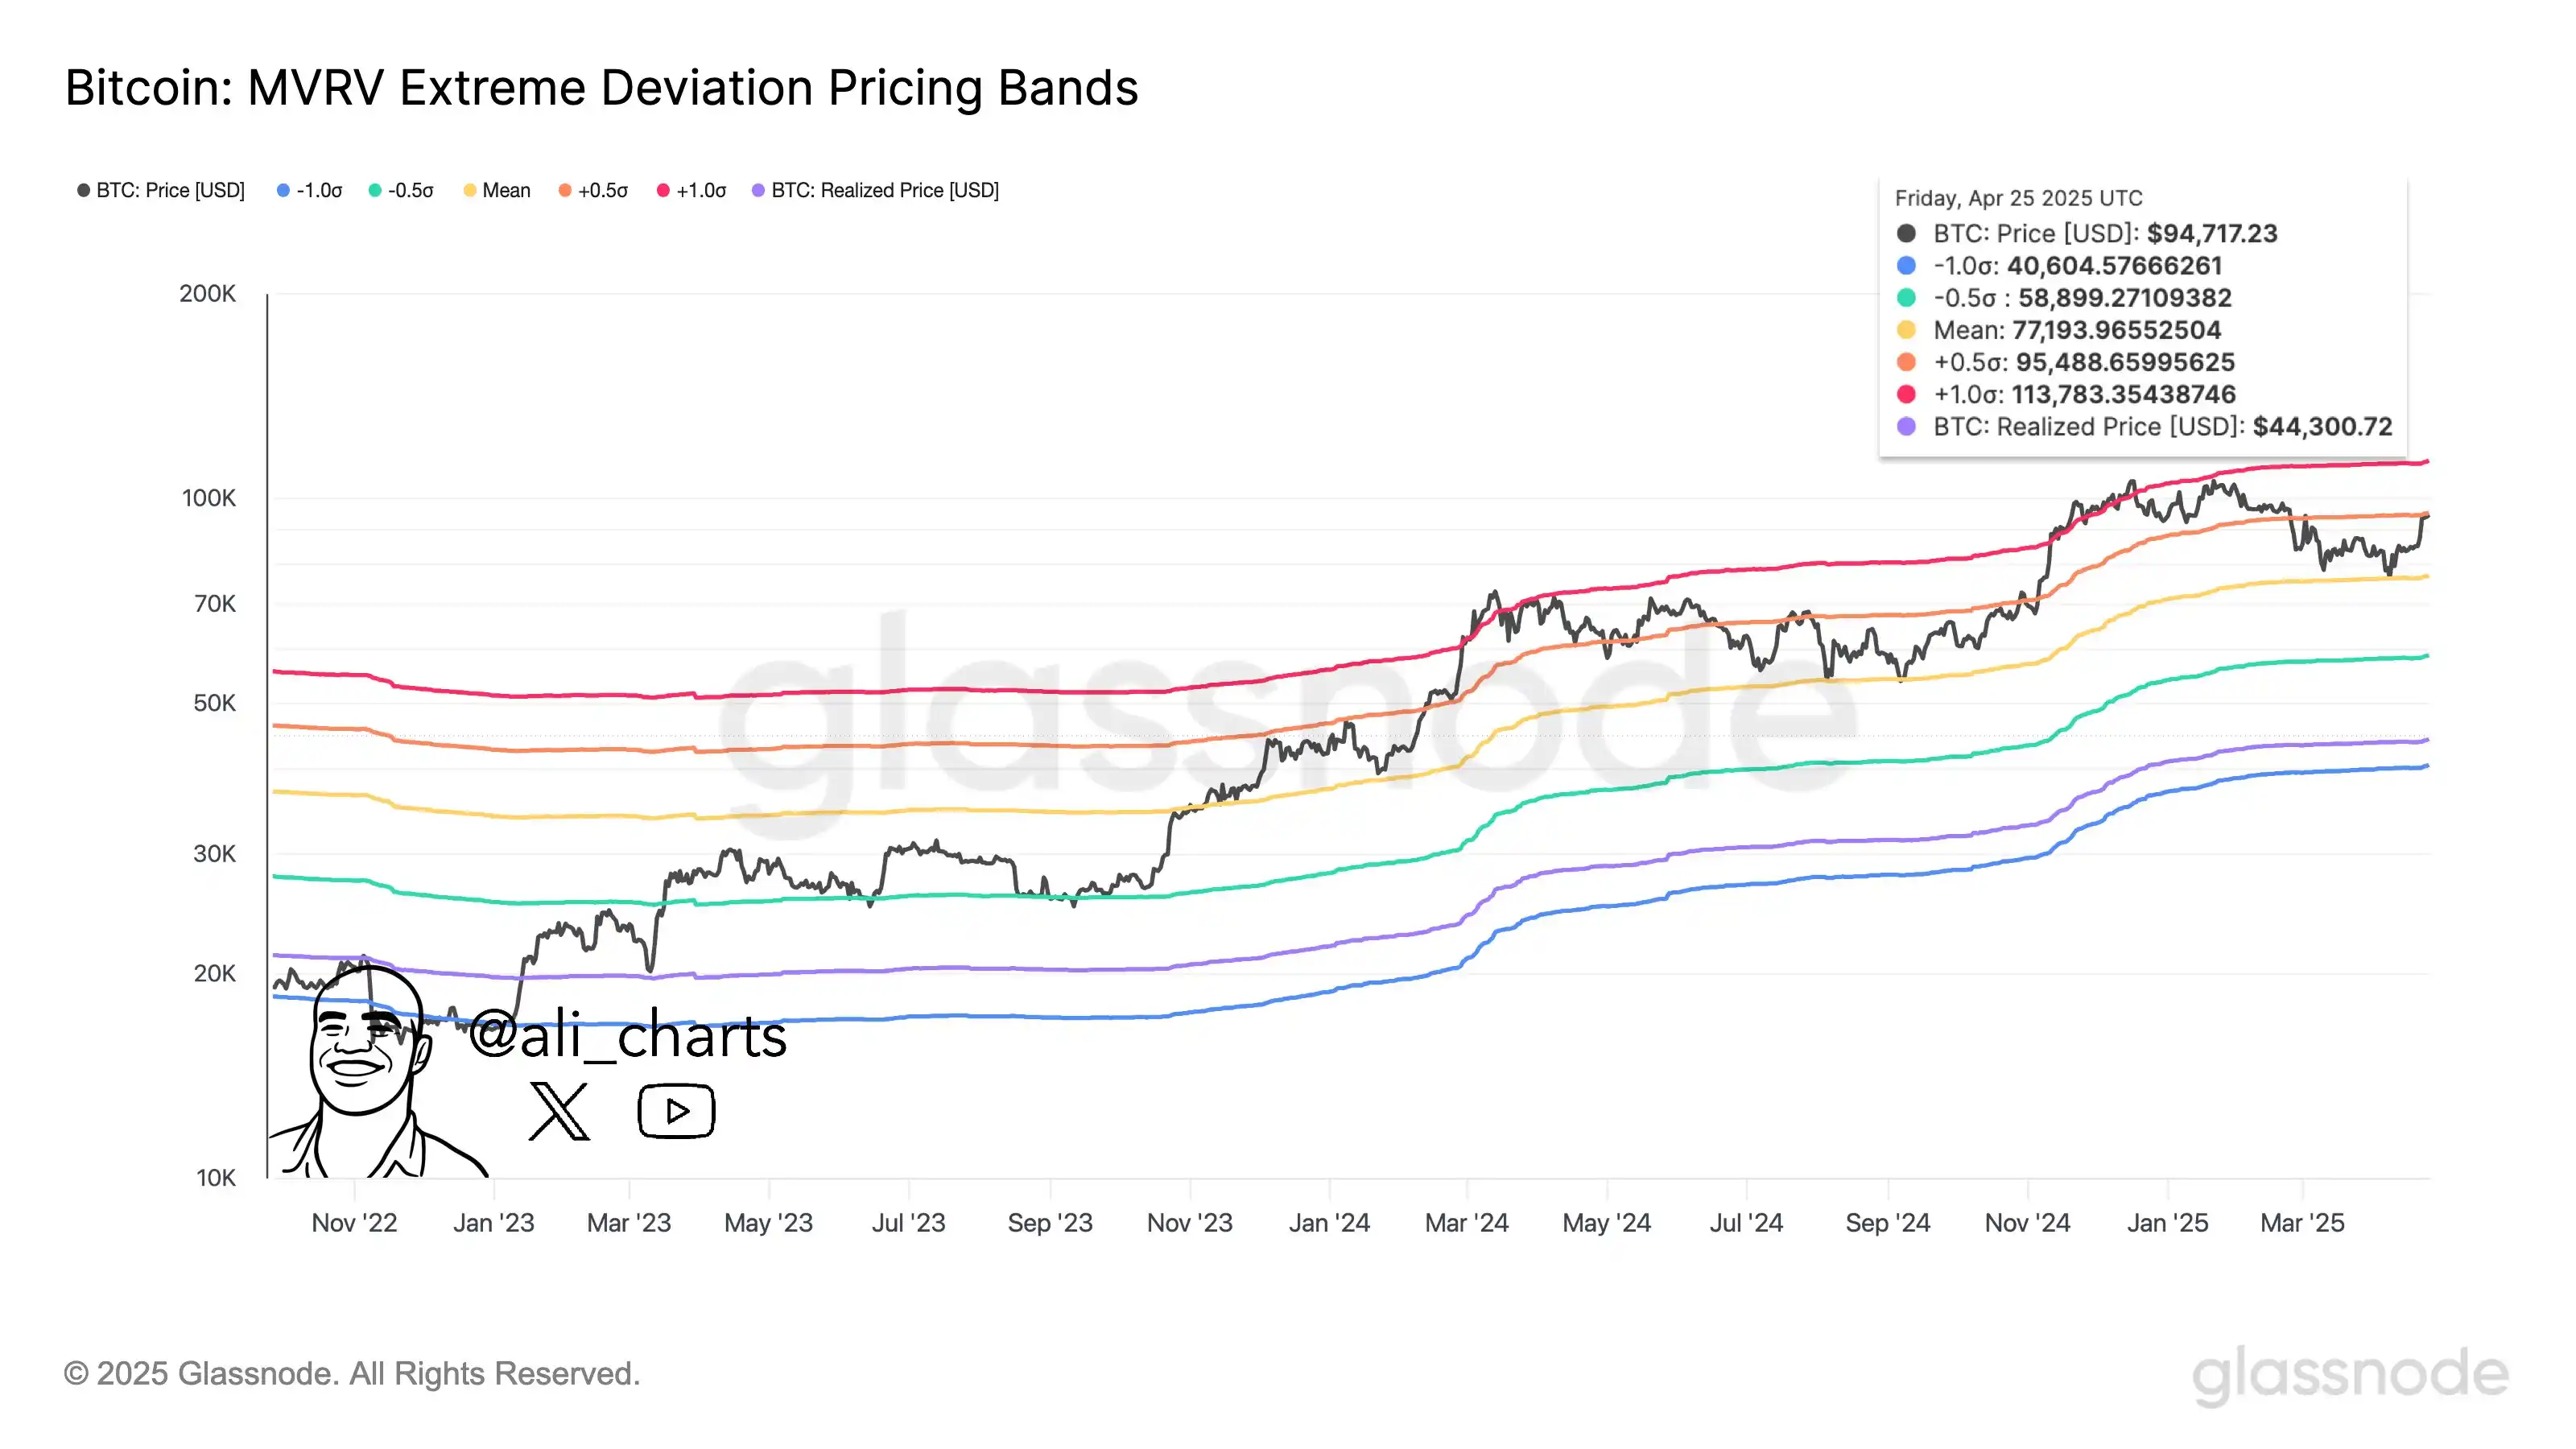Click the @ali_charts handle text

(627, 1035)
